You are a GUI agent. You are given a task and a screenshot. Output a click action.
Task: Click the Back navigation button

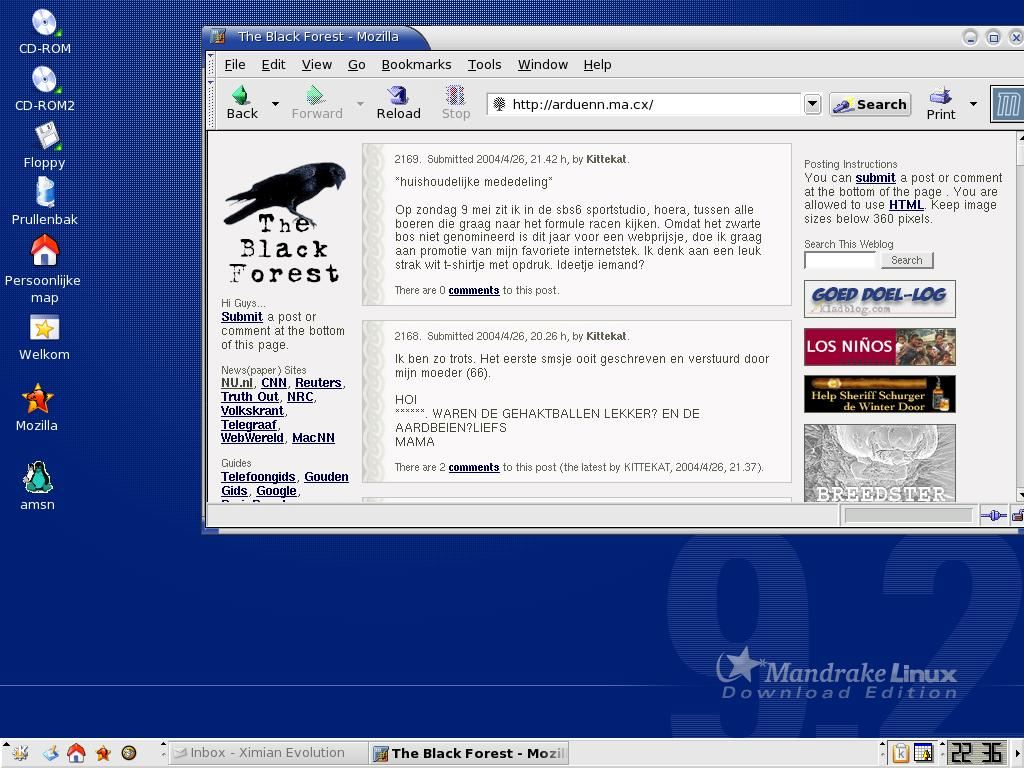tap(242, 103)
